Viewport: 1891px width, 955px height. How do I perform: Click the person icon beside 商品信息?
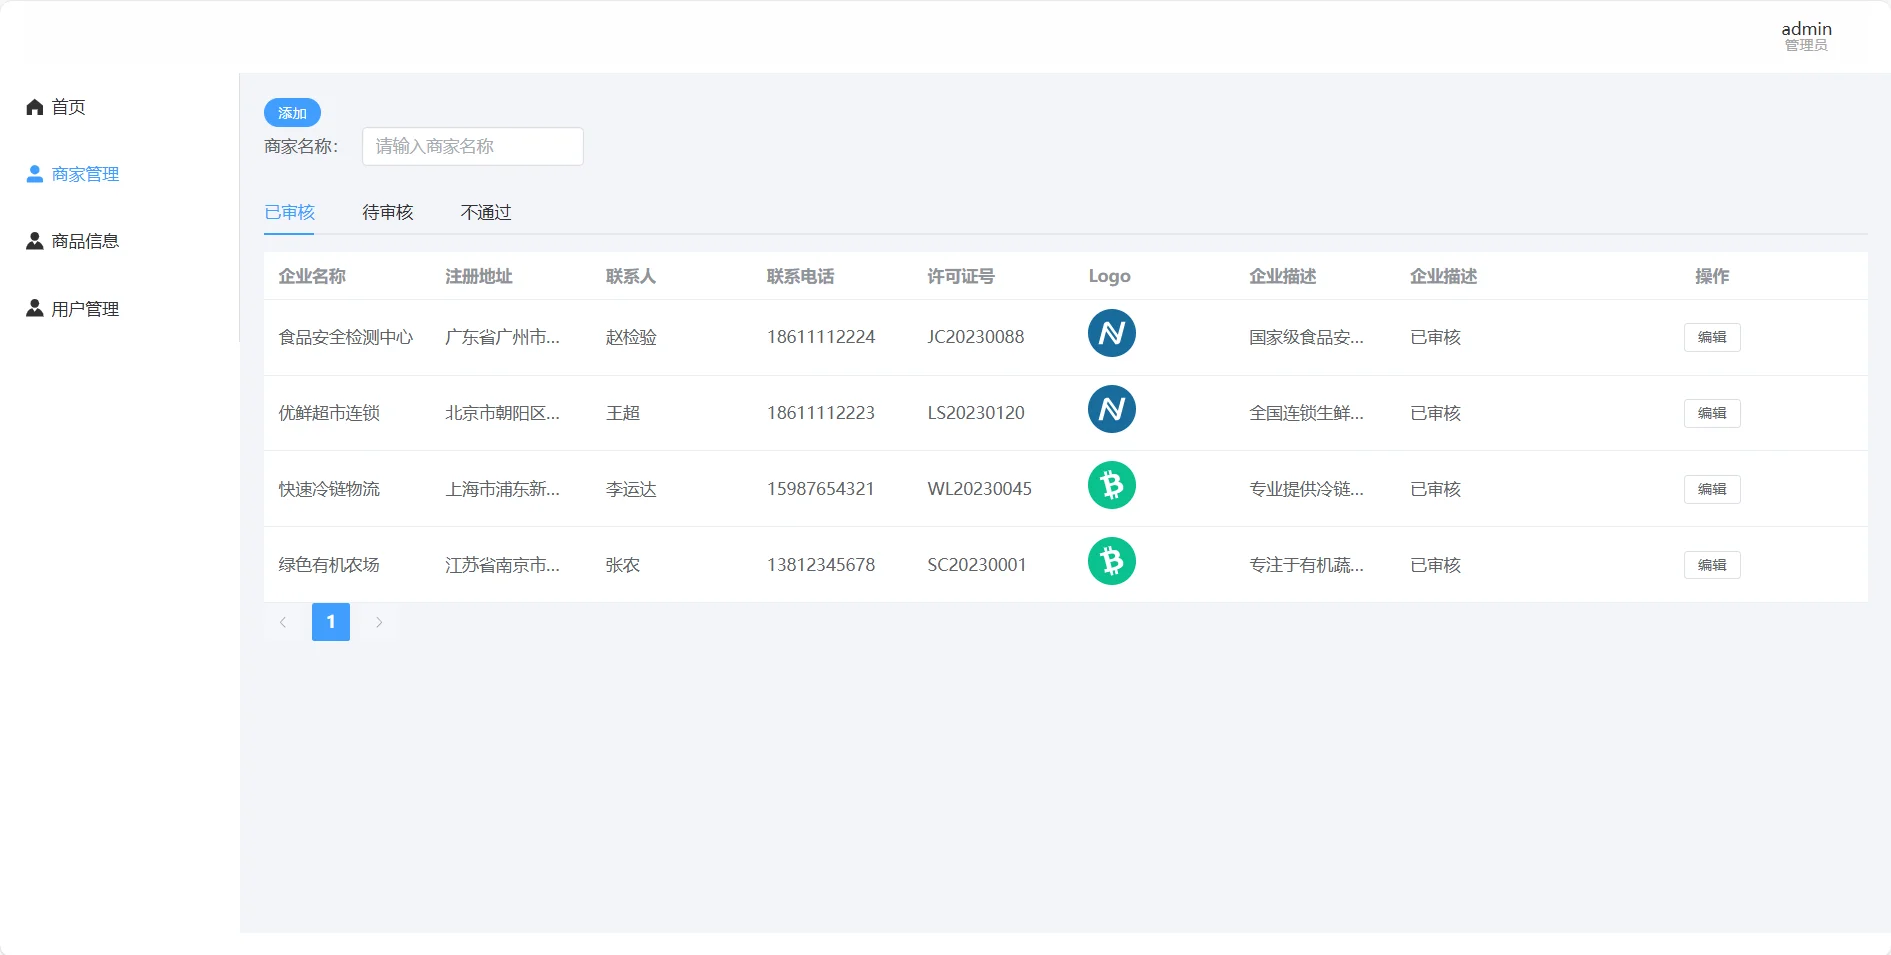tap(35, 241)
